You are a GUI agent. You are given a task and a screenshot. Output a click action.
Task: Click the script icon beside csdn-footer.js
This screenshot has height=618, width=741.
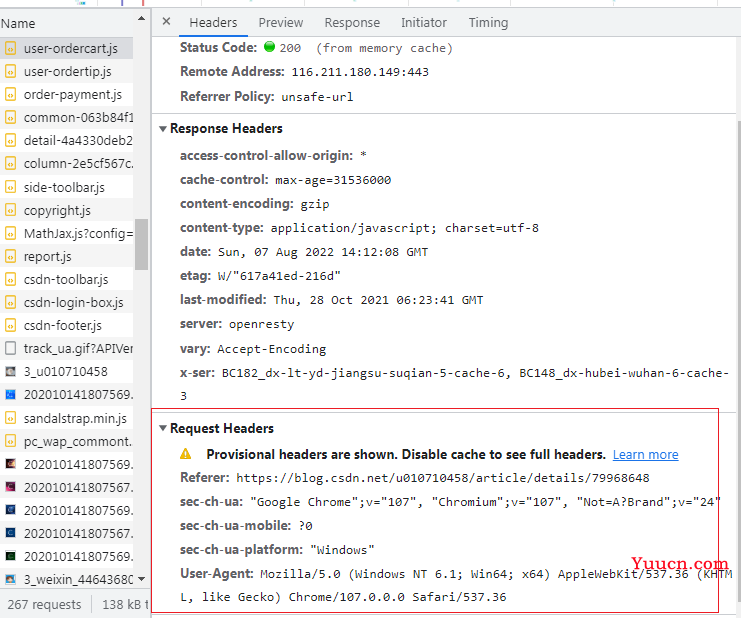tap(10, 325)
